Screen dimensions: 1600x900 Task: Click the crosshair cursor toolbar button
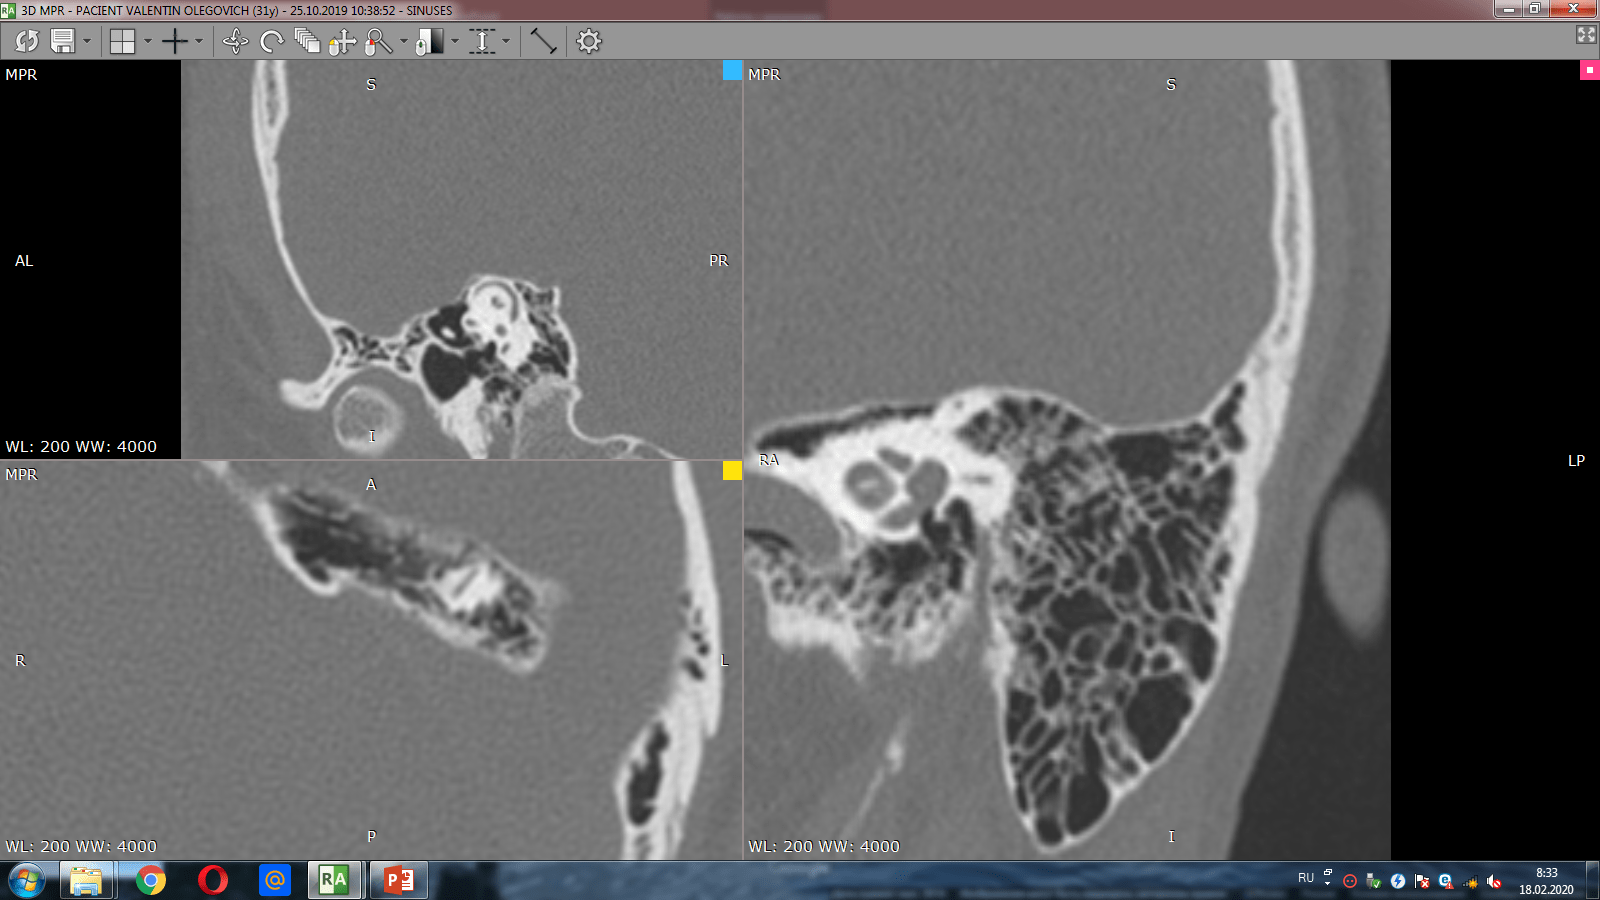click(175, 41)
